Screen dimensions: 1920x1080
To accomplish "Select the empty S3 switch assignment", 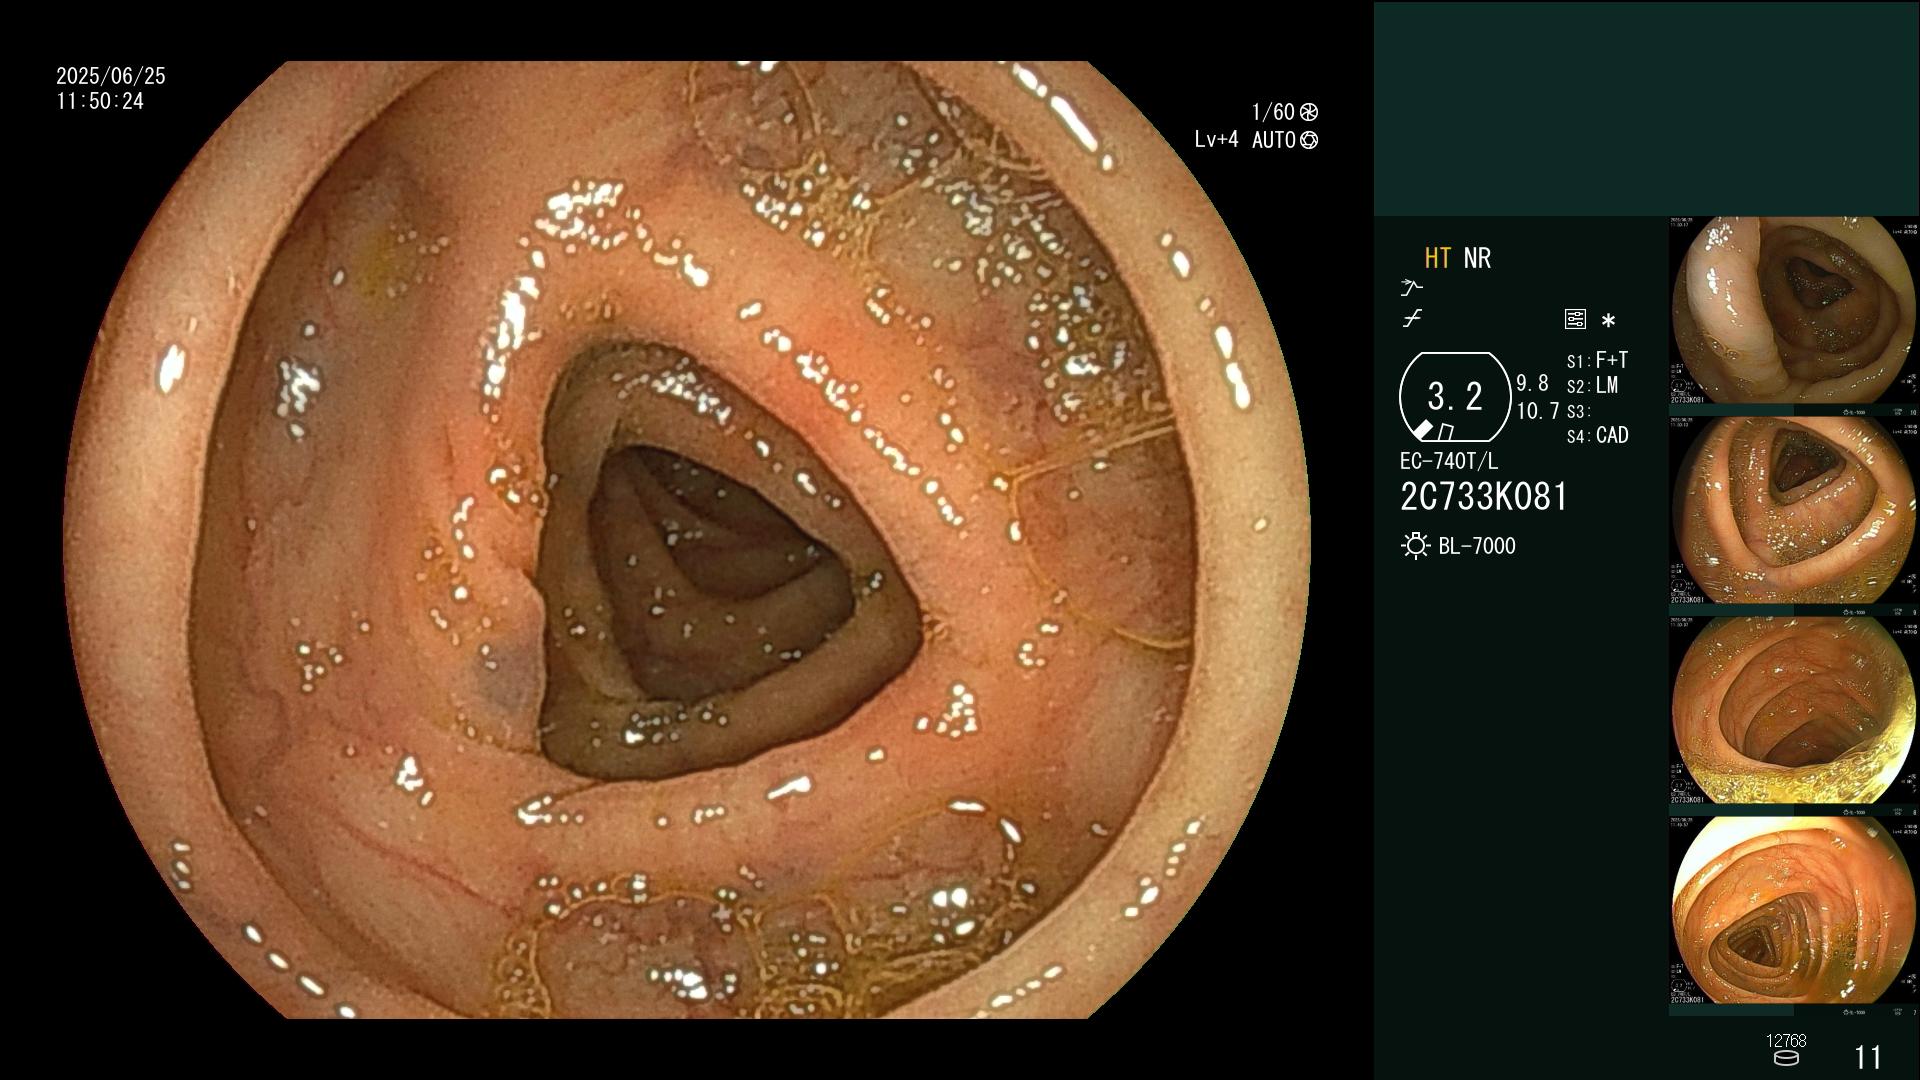I will (1578, 412).
